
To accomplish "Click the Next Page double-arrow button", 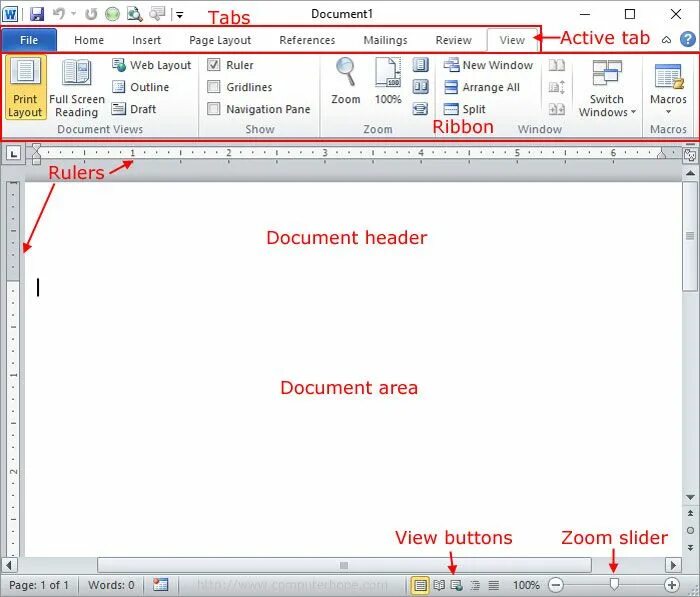I will (x=690, y=547).
